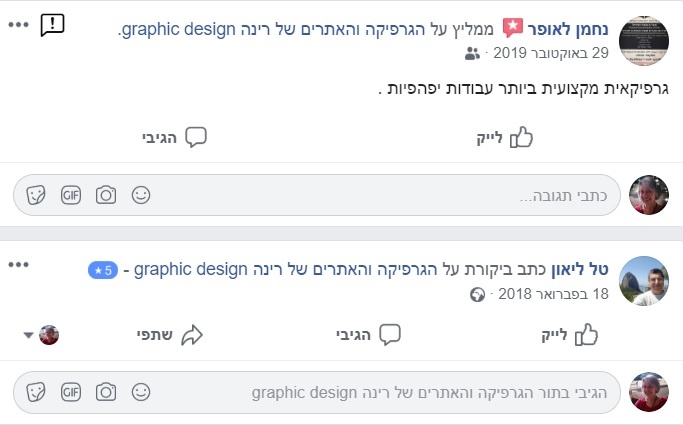Add GIF to first comment box
Image resolution: width=683 pixels, height=425 pixels.
point(70,195)
